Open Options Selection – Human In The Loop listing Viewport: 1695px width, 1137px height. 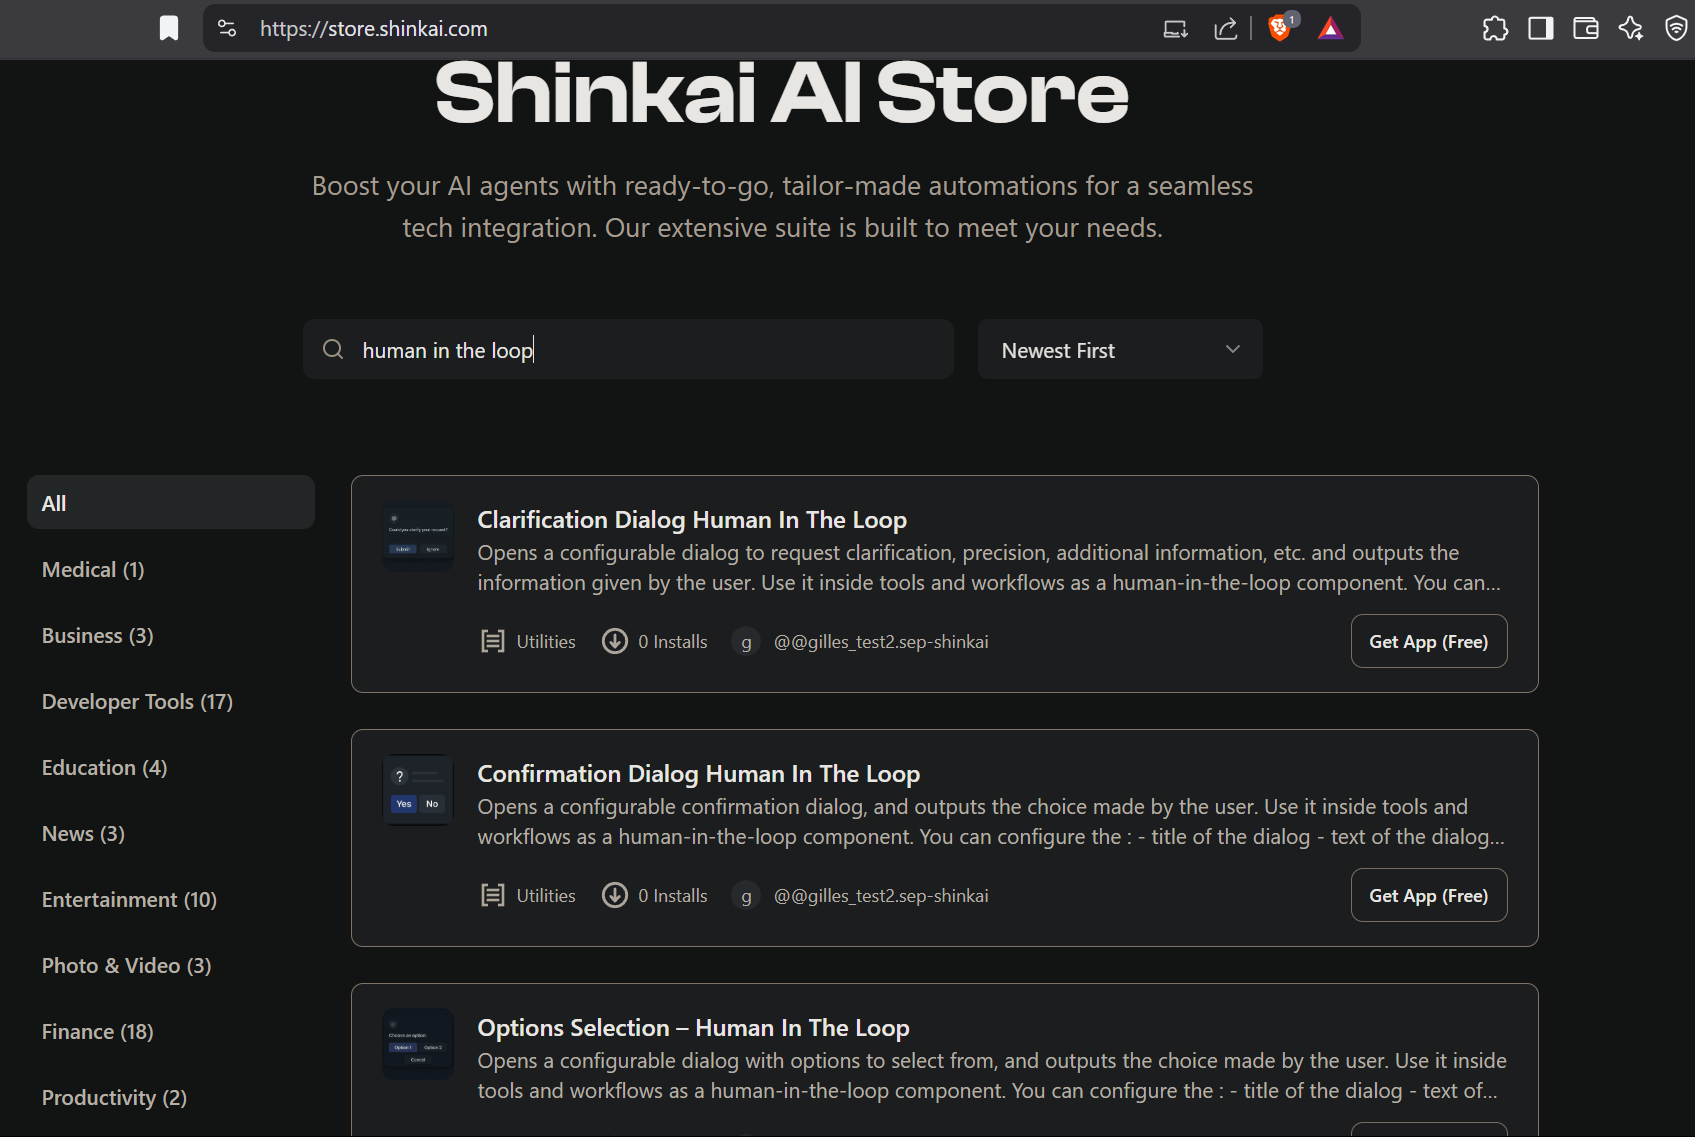click(693, 1027)
